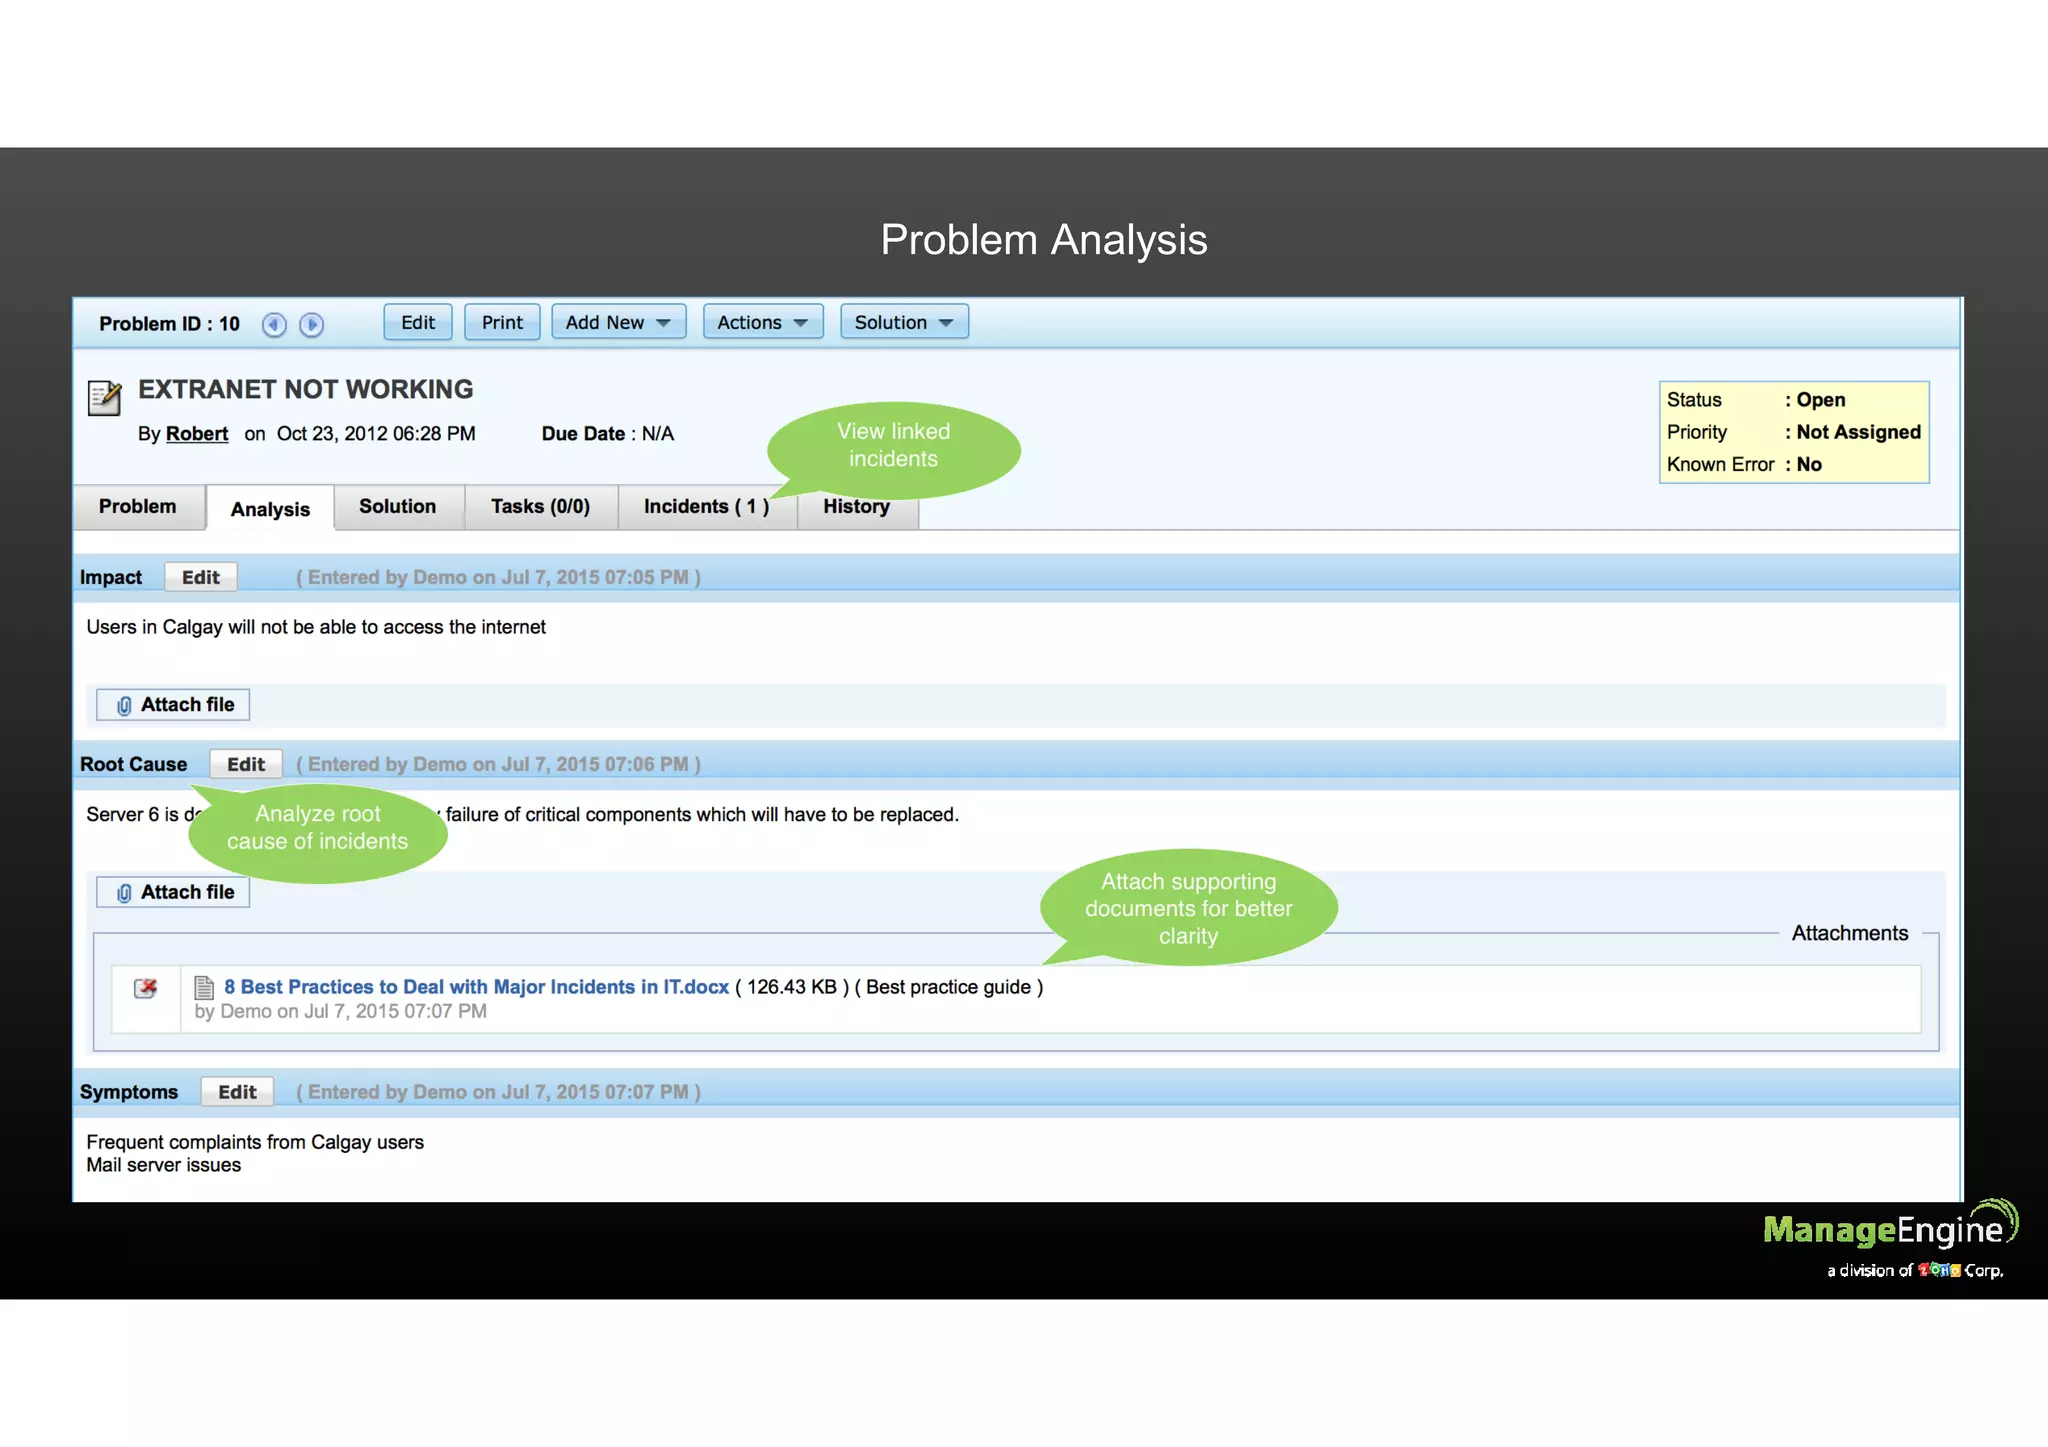View the Tasks (0/0) tab
Viewport: 2048px width, 1447px height.
point(540,507)
